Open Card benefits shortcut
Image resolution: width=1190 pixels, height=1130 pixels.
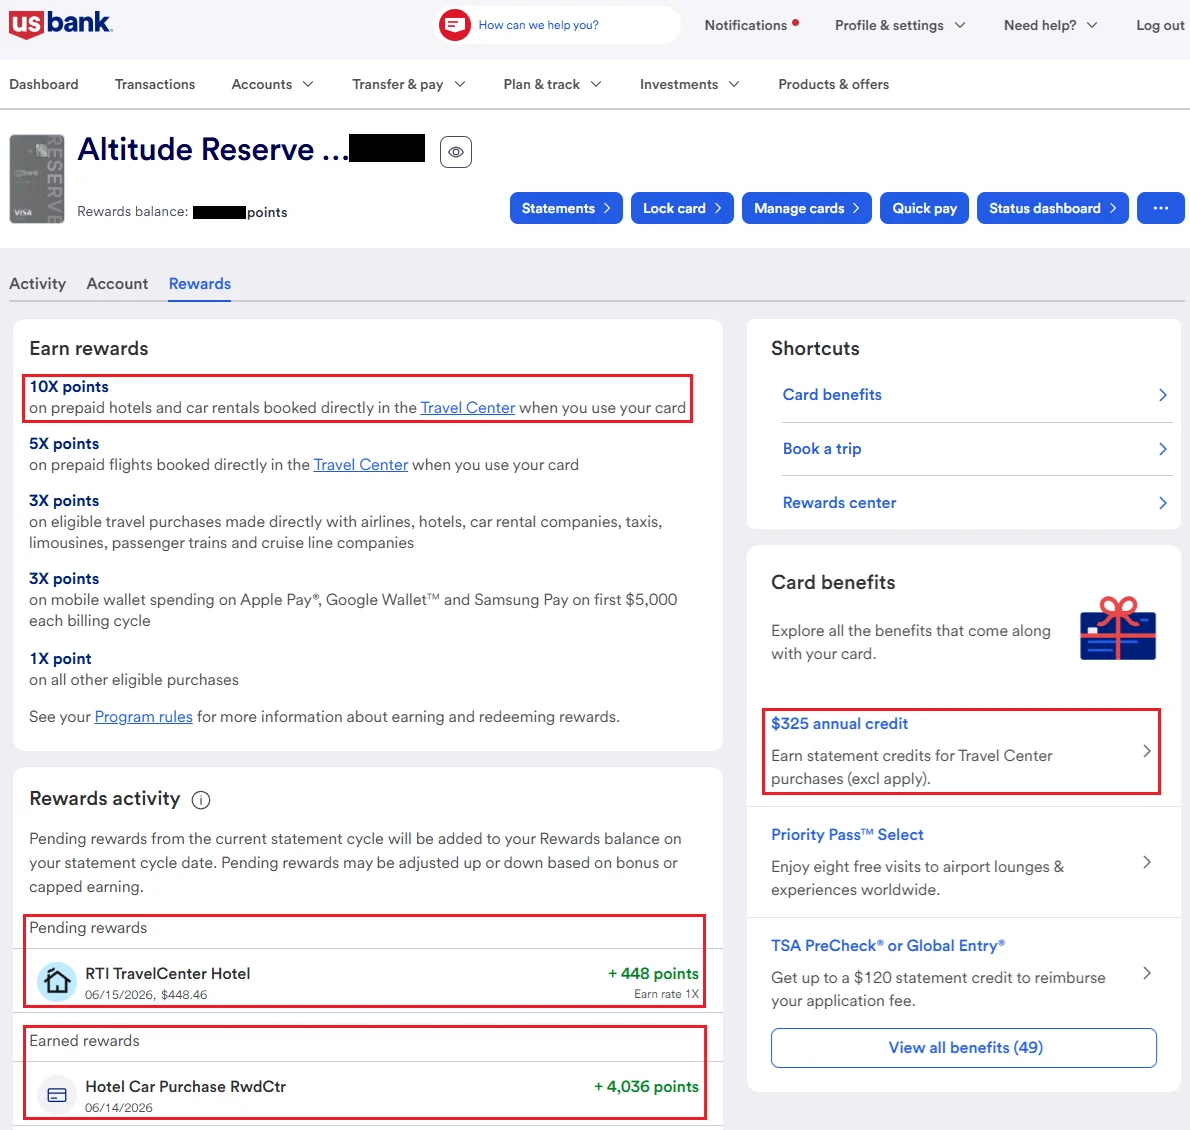977,395
